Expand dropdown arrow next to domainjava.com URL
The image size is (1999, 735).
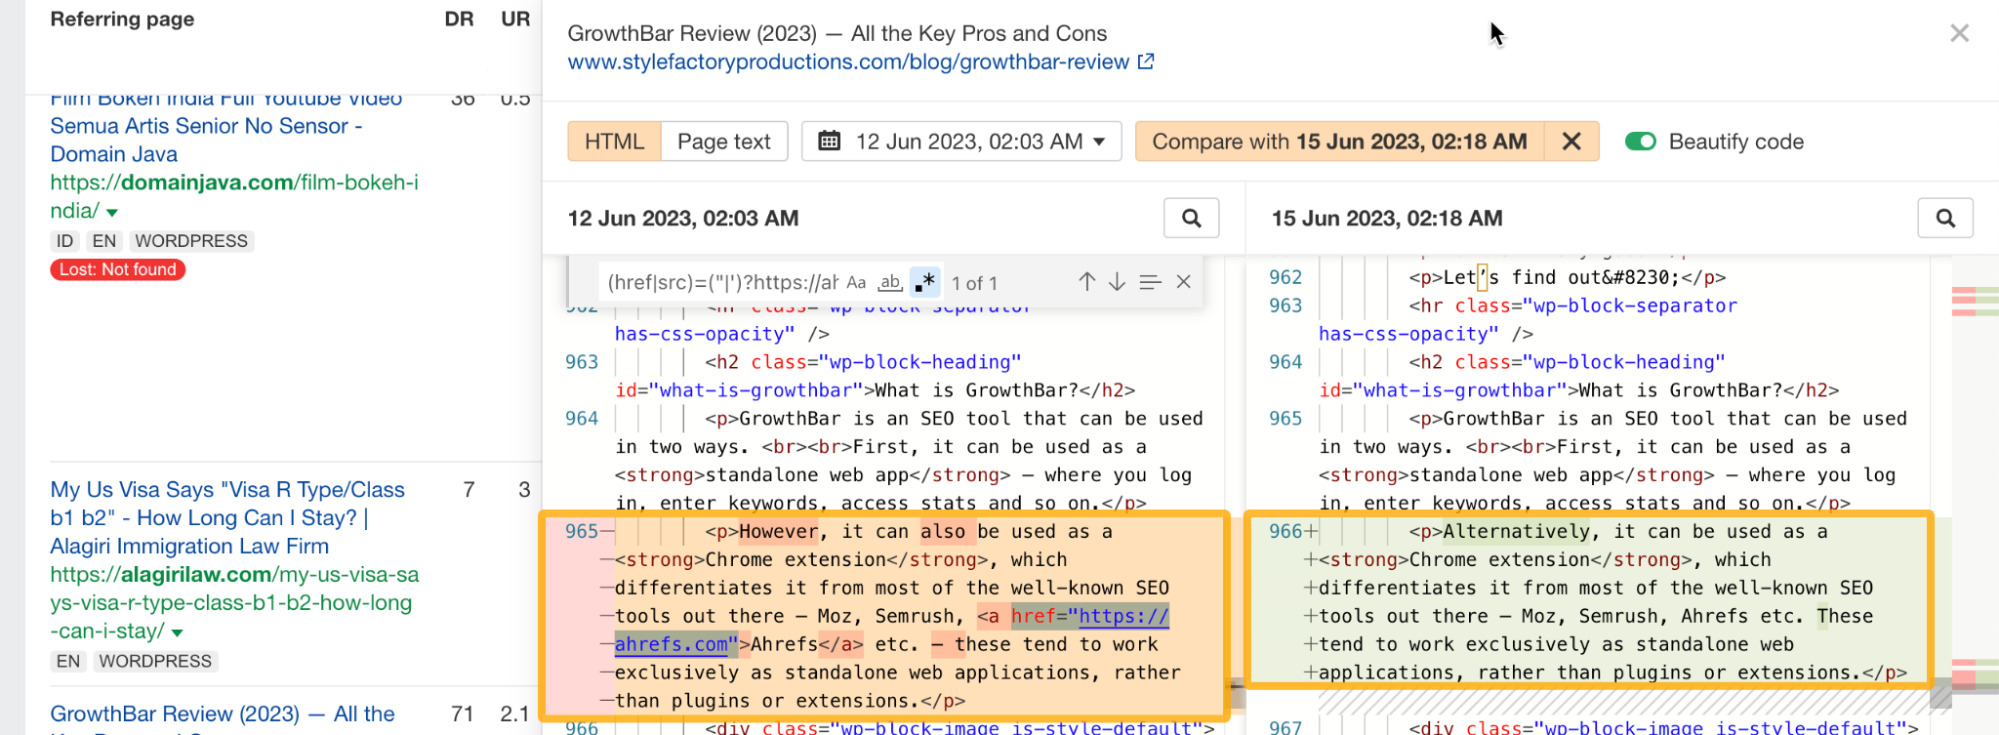coord(112,212)
